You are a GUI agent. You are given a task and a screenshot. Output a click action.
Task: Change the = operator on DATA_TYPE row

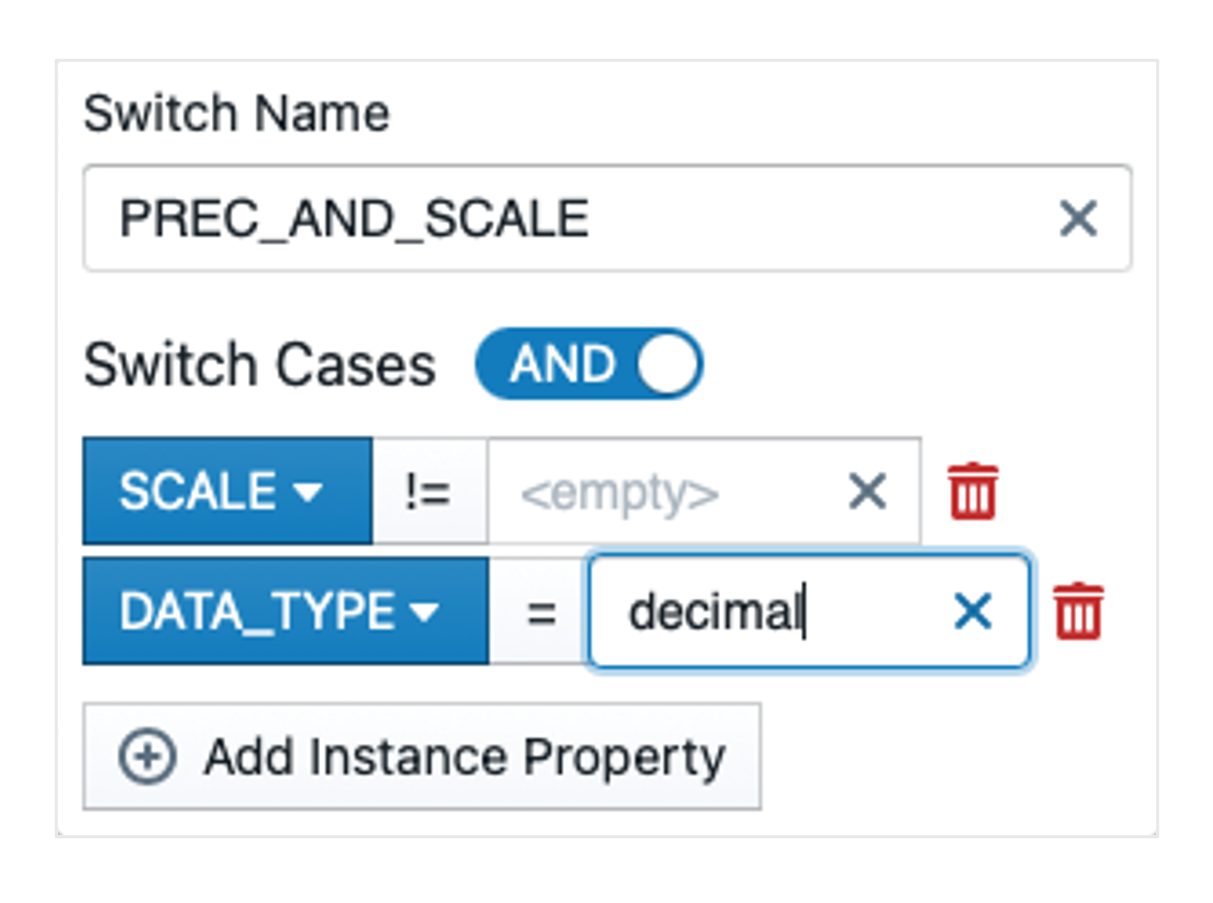540,611
